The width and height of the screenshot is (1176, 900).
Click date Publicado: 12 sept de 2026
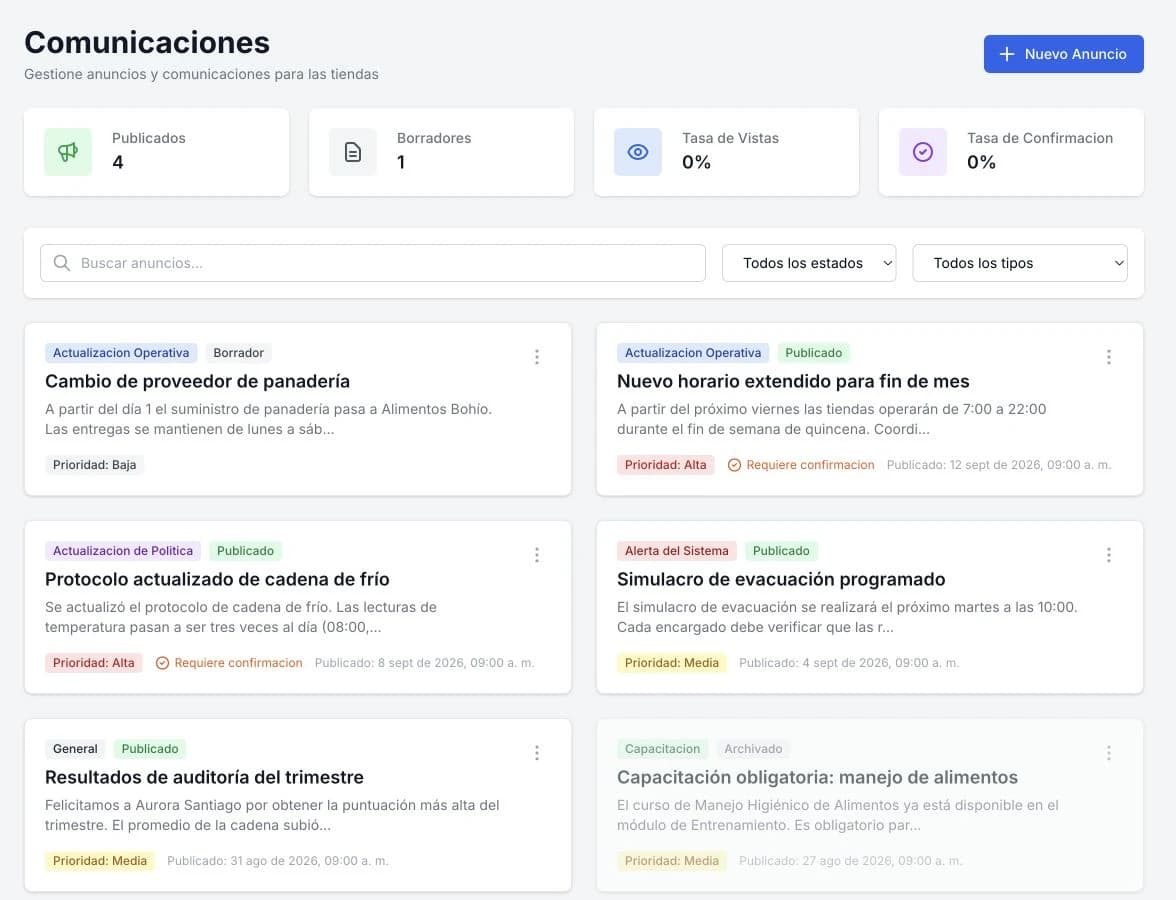pos(998,465)
